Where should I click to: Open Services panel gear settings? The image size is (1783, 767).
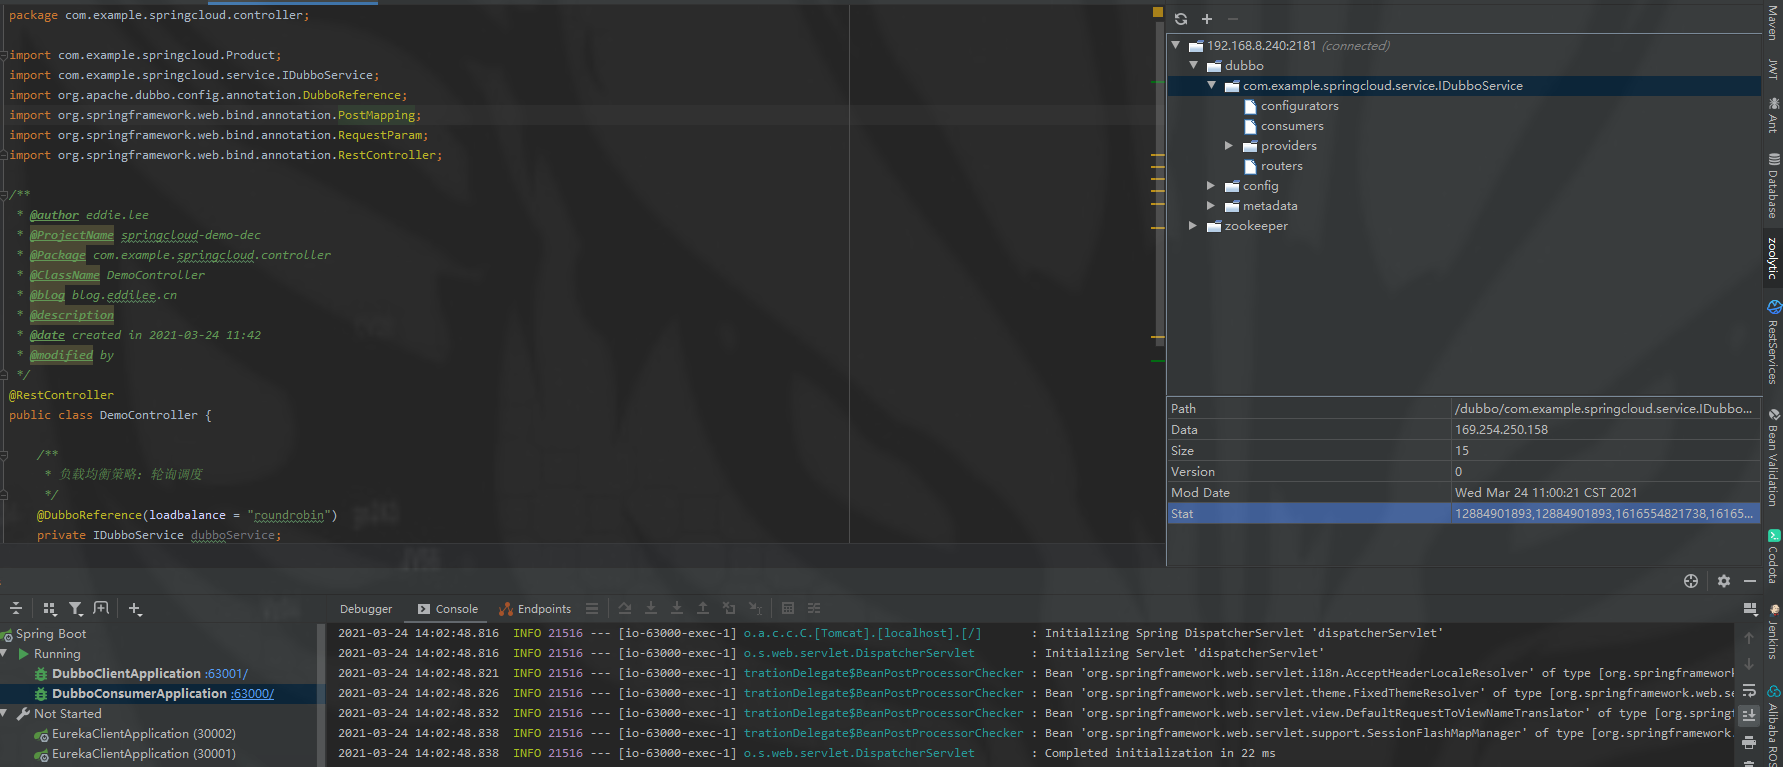1724,581
